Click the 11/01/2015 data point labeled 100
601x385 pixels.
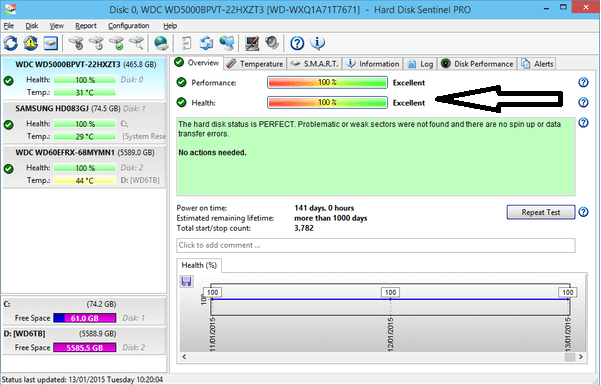click(212, 293)
